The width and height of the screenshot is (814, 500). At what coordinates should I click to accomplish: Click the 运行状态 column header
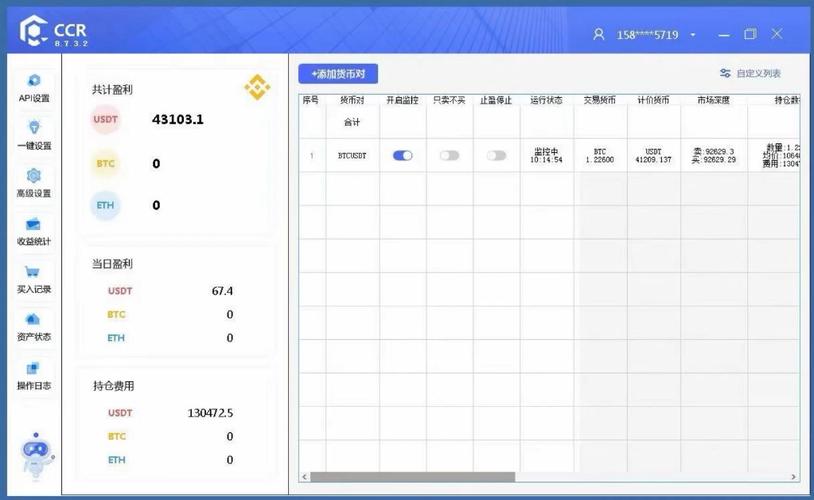coord(546,100)
